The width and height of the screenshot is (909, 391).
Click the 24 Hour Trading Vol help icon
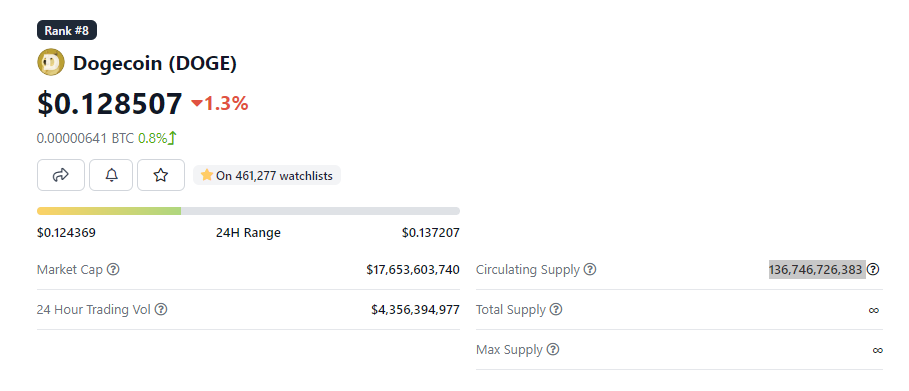point(161,310)
